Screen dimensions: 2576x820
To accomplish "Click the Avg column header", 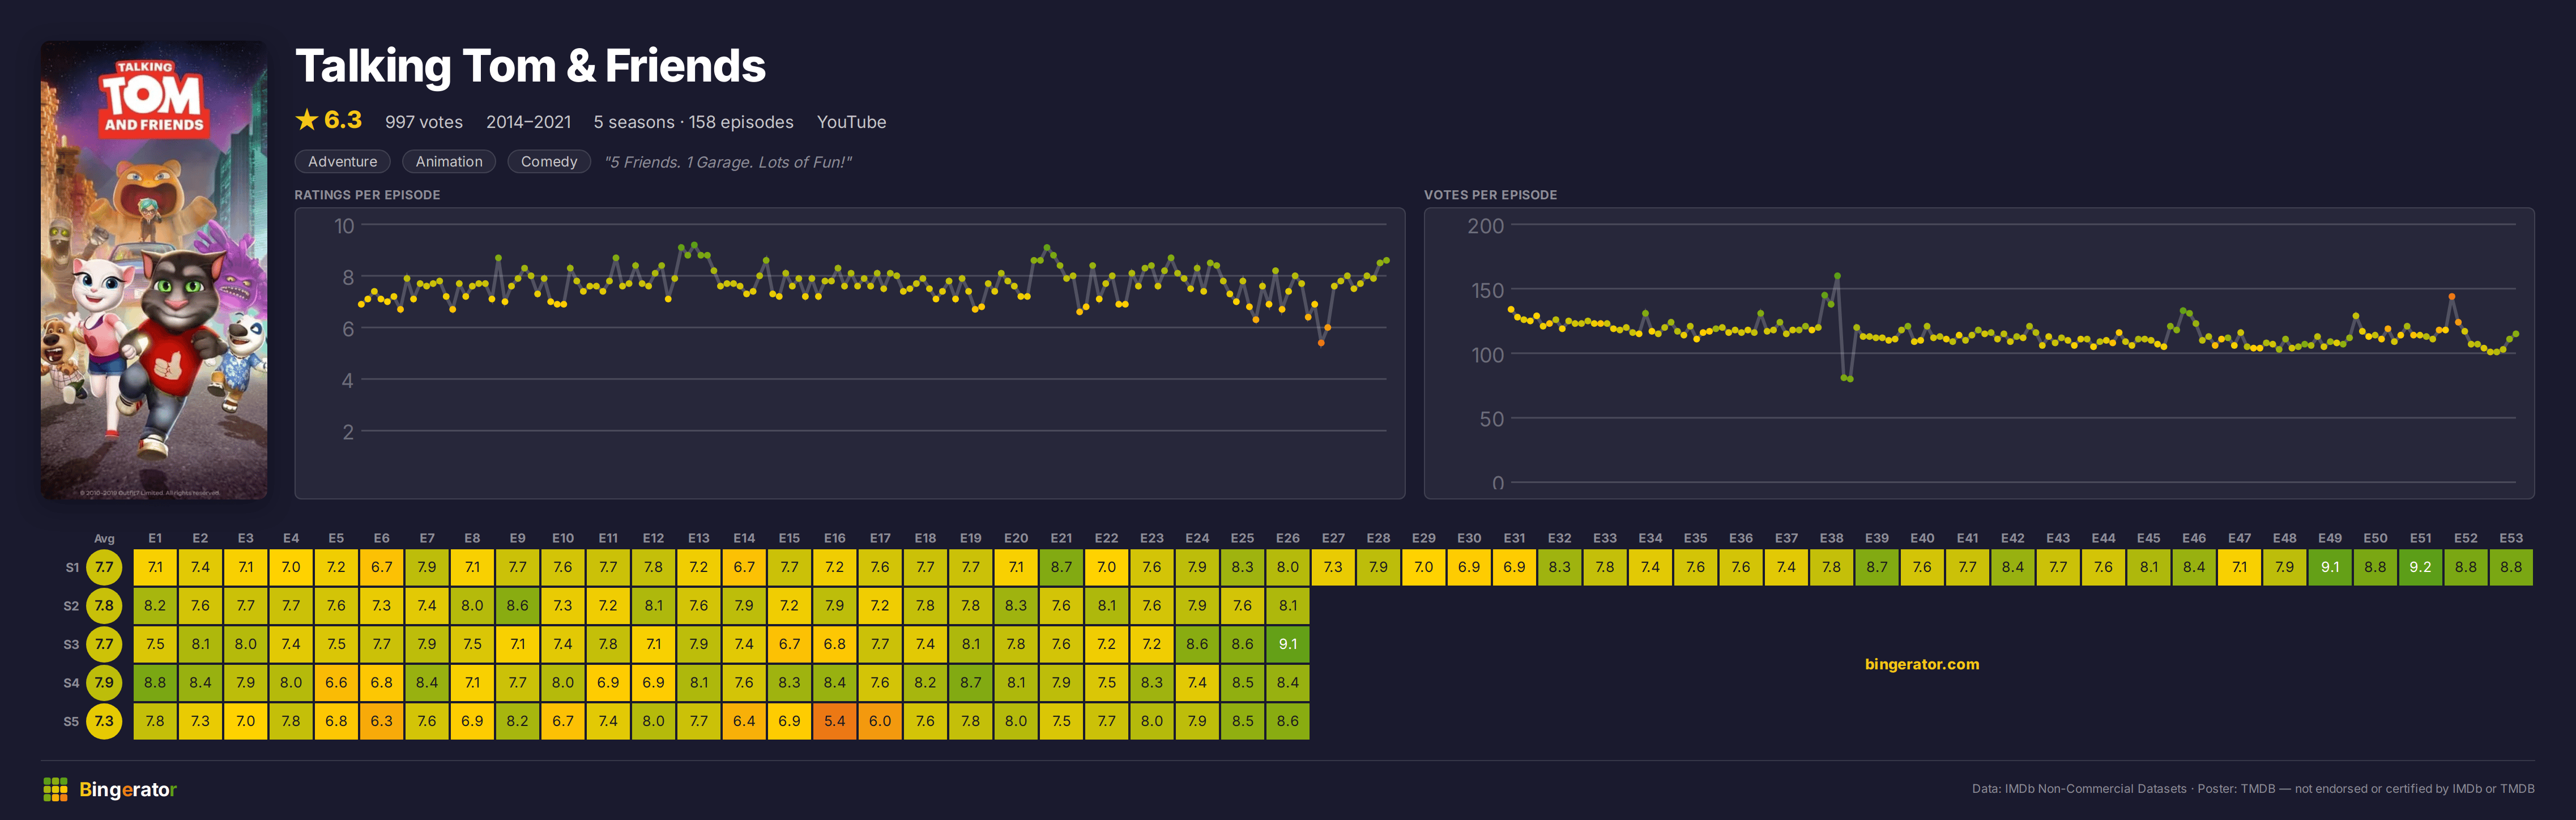I will tap(104, 538).
